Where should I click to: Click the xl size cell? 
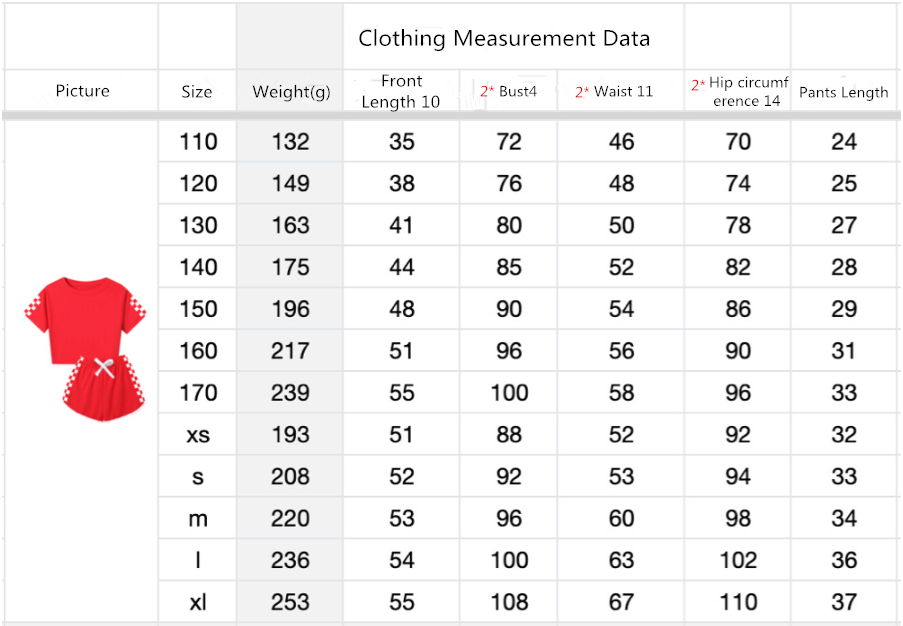(x=198, y=602)
